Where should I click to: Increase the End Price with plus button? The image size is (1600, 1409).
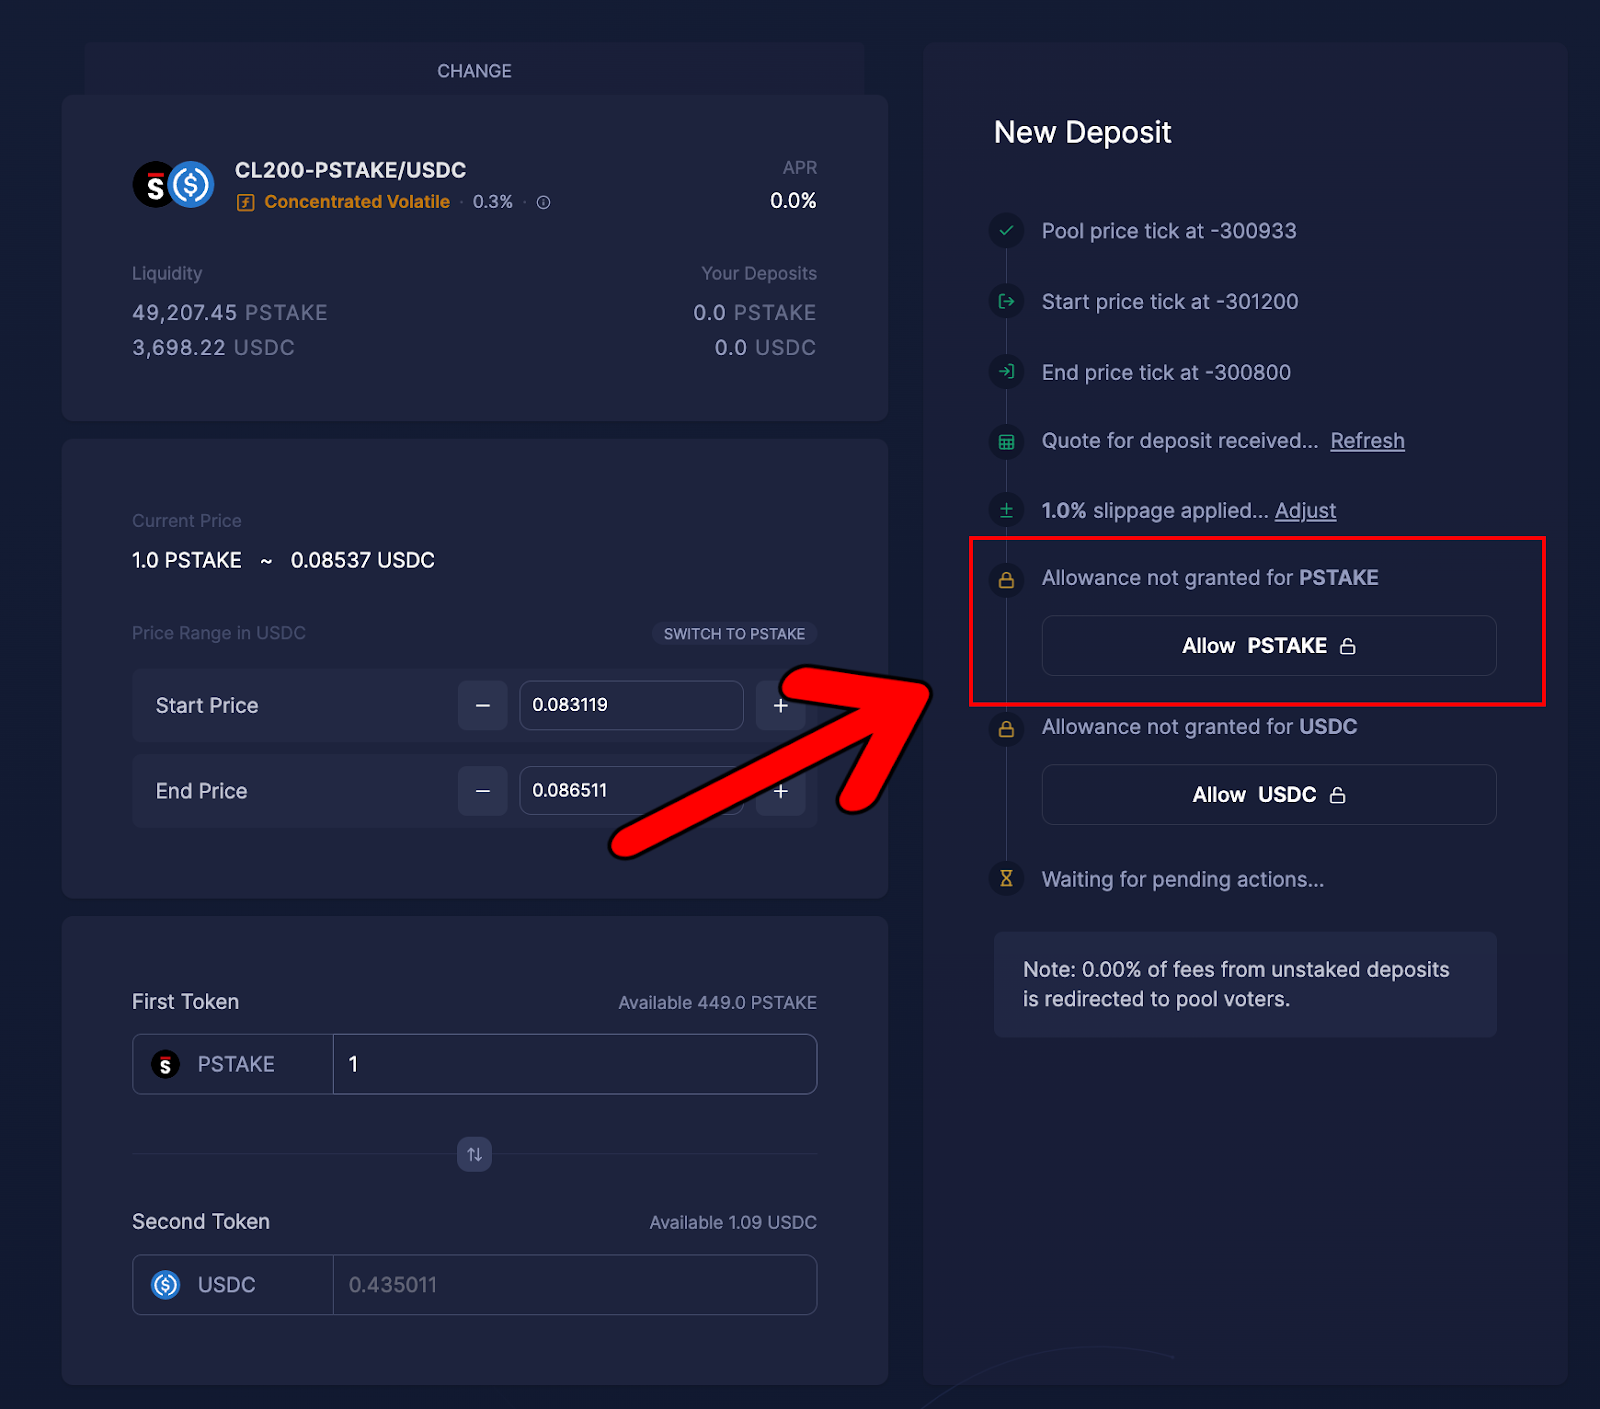pyautogui.click(x=781, y=791)
